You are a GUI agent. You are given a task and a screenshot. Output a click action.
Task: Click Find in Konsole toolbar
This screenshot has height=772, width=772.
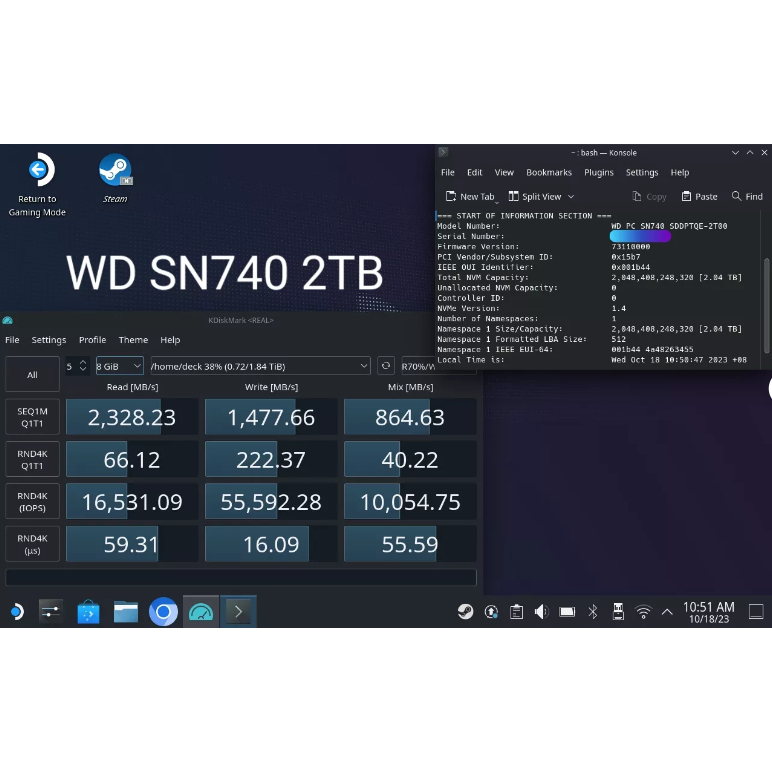tap(747, 196)
